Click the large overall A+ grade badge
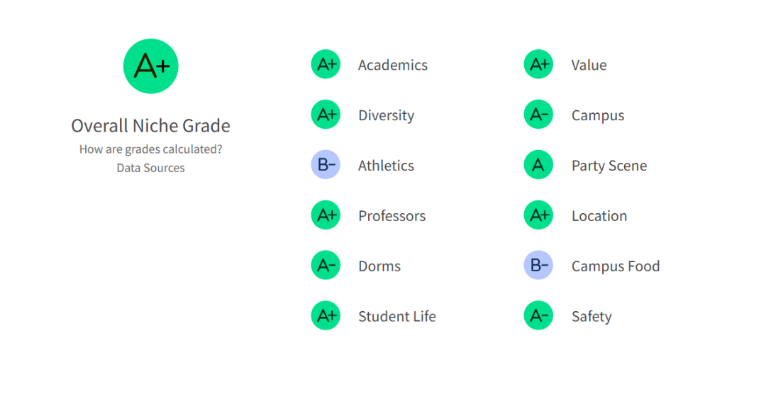The image size is (768, 408). (x=150, y=66)
